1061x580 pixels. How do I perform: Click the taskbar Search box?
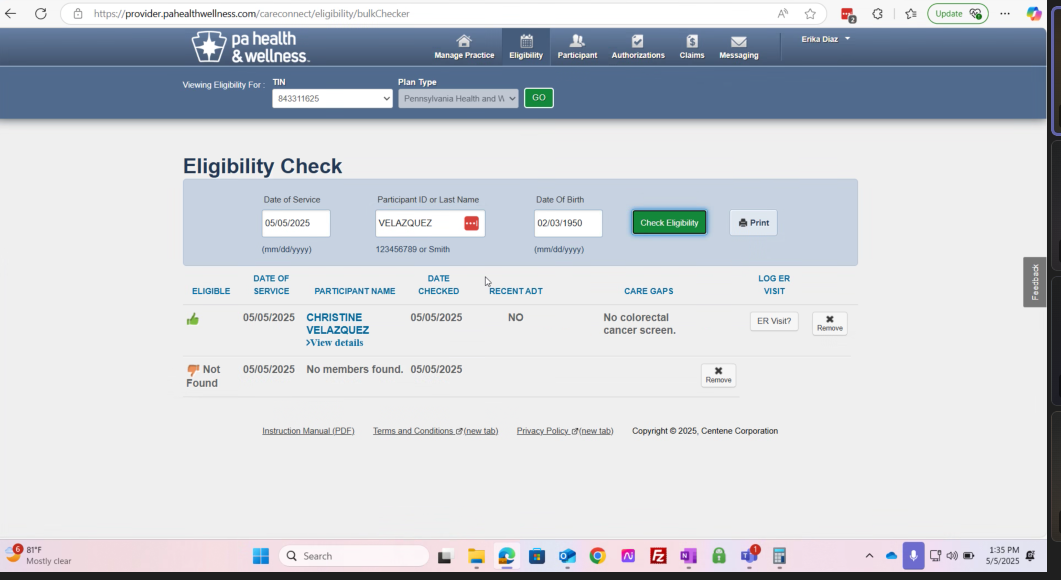tap(354, 556)
